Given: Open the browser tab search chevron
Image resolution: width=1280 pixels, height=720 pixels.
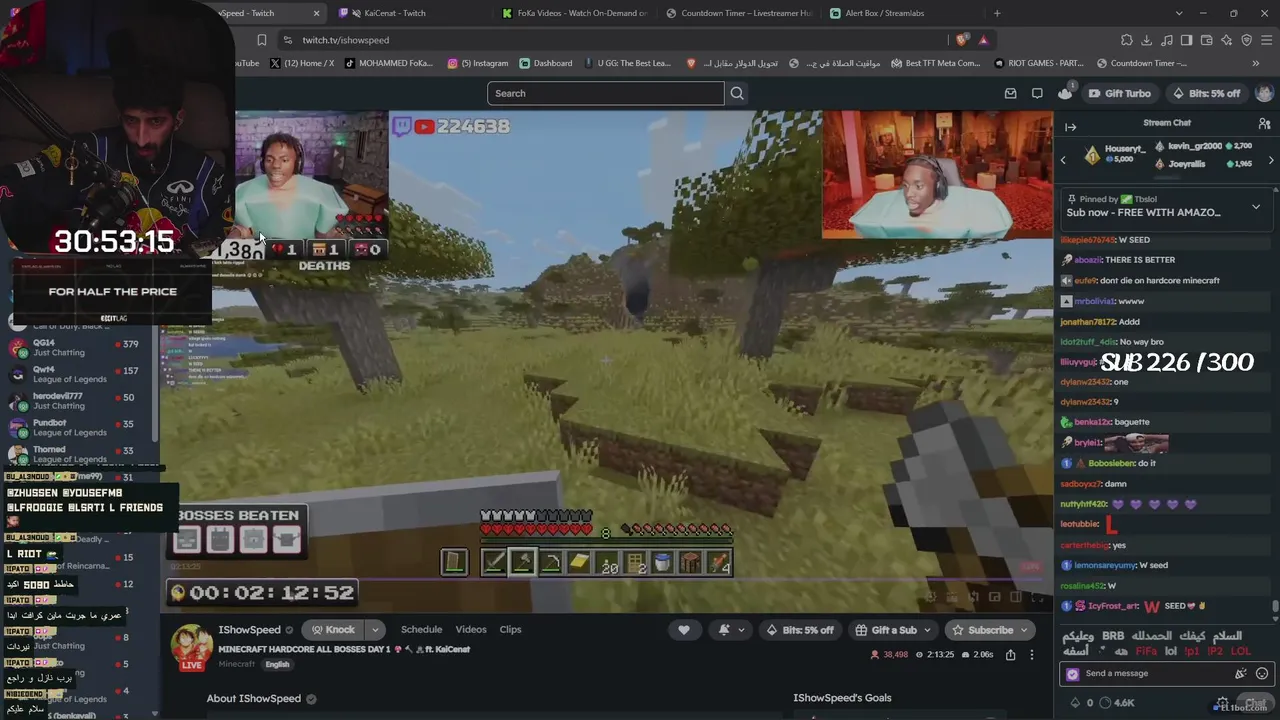Looking at the screenshot, I should pos(1179,13).
